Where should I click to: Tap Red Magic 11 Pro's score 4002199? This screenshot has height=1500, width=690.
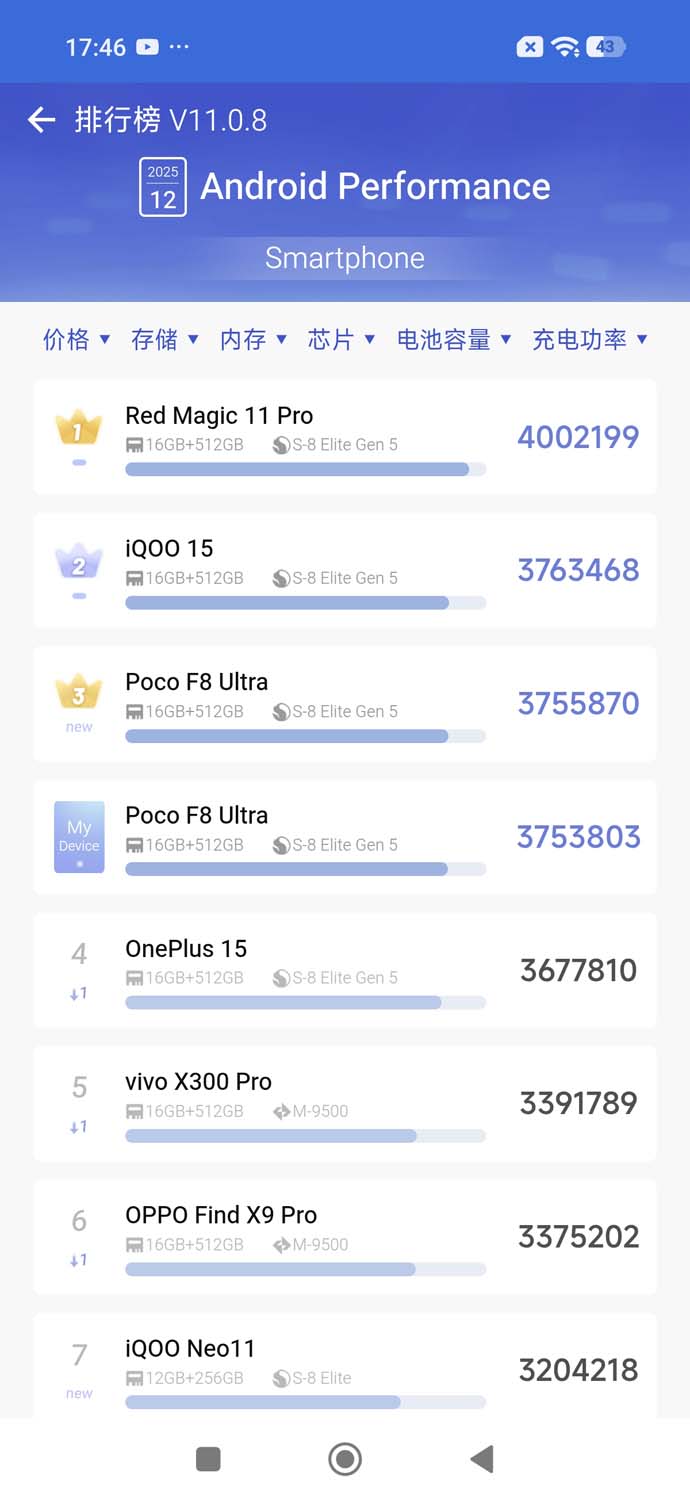point(578,437)
